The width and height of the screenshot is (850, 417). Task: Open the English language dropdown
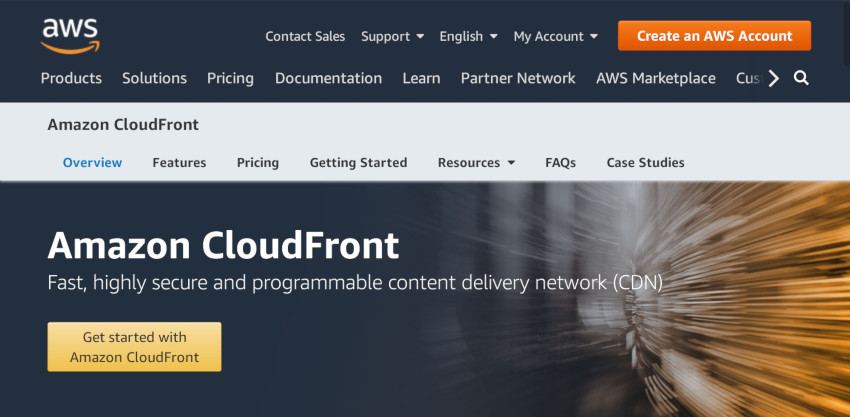click(468, 36)
